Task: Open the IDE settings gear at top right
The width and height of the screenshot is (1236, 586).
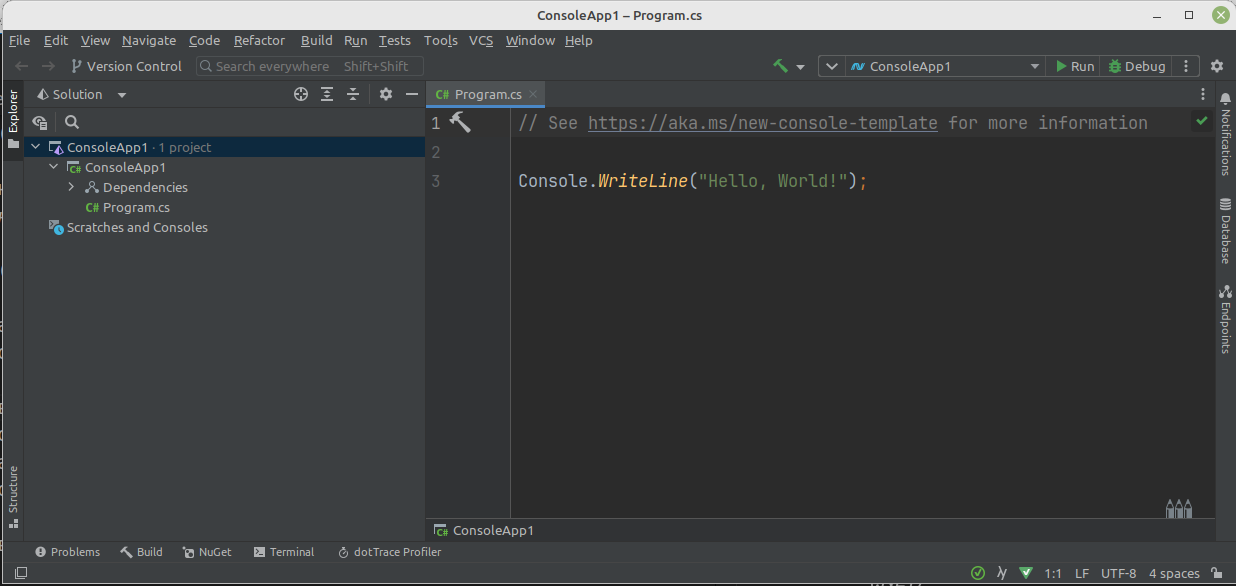Action: [1216, 66]
